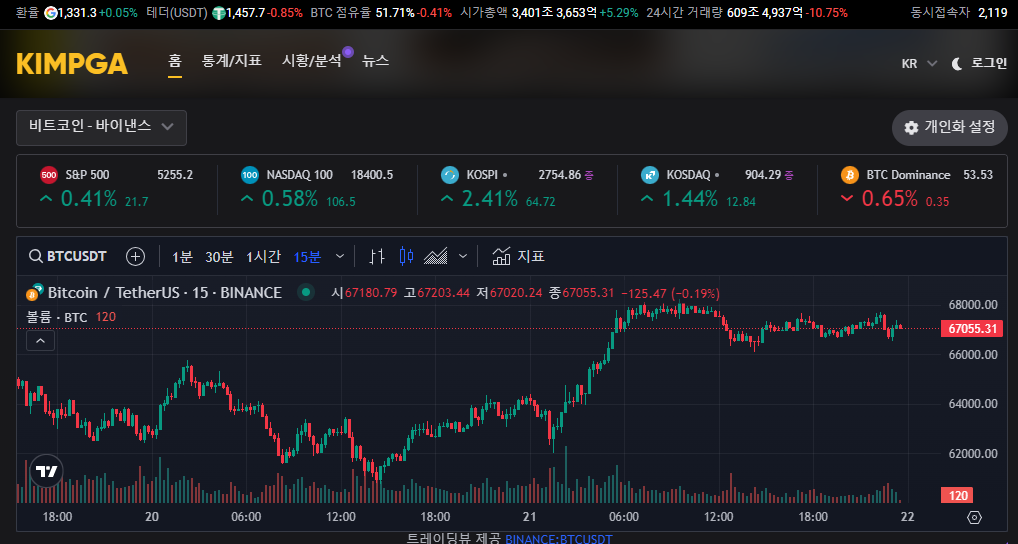Click the 67055.31 current price label
1018x544 pixels.
coord(973,328)
